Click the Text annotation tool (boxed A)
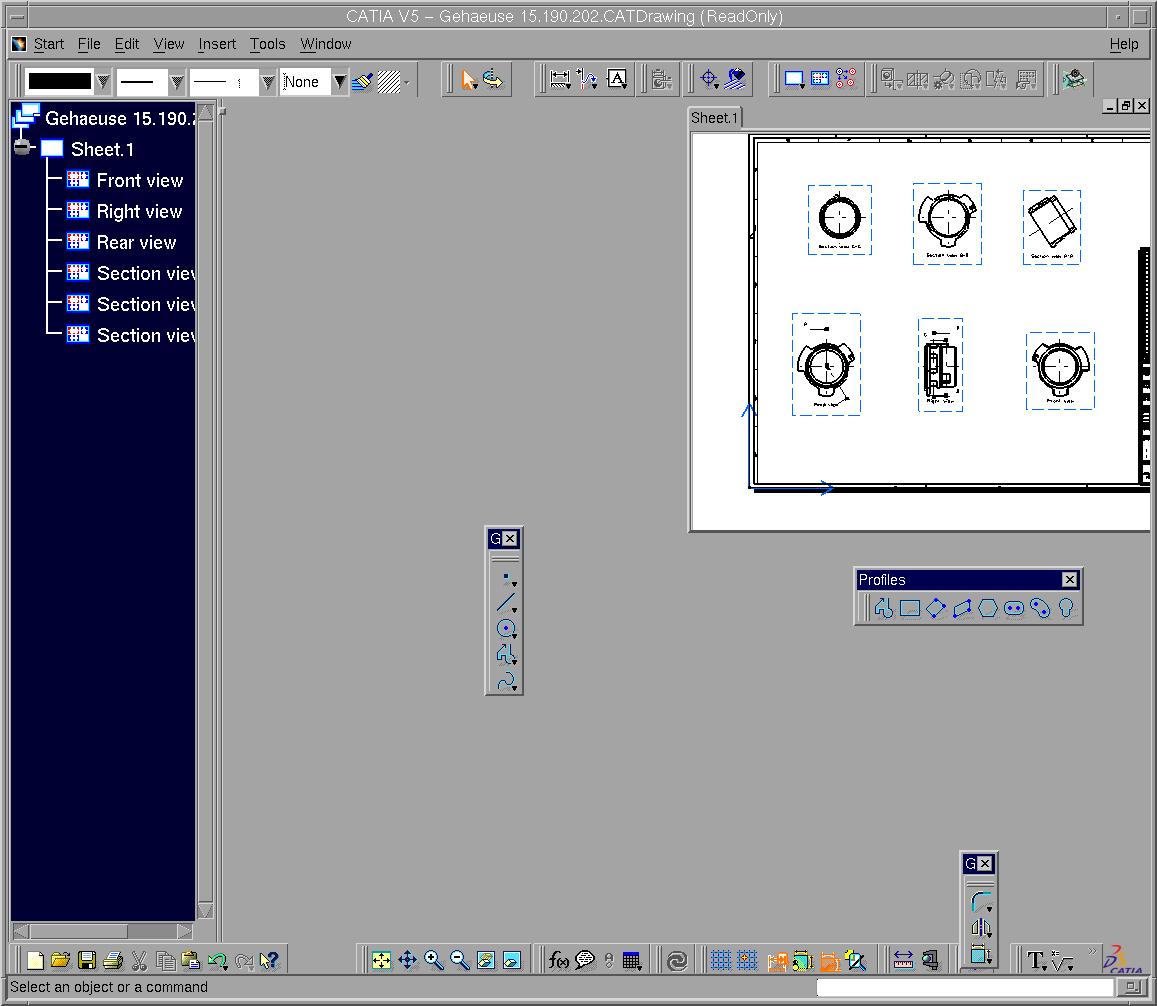Viewport: 1157px width, 1006px height. click(x=617, y=79)
